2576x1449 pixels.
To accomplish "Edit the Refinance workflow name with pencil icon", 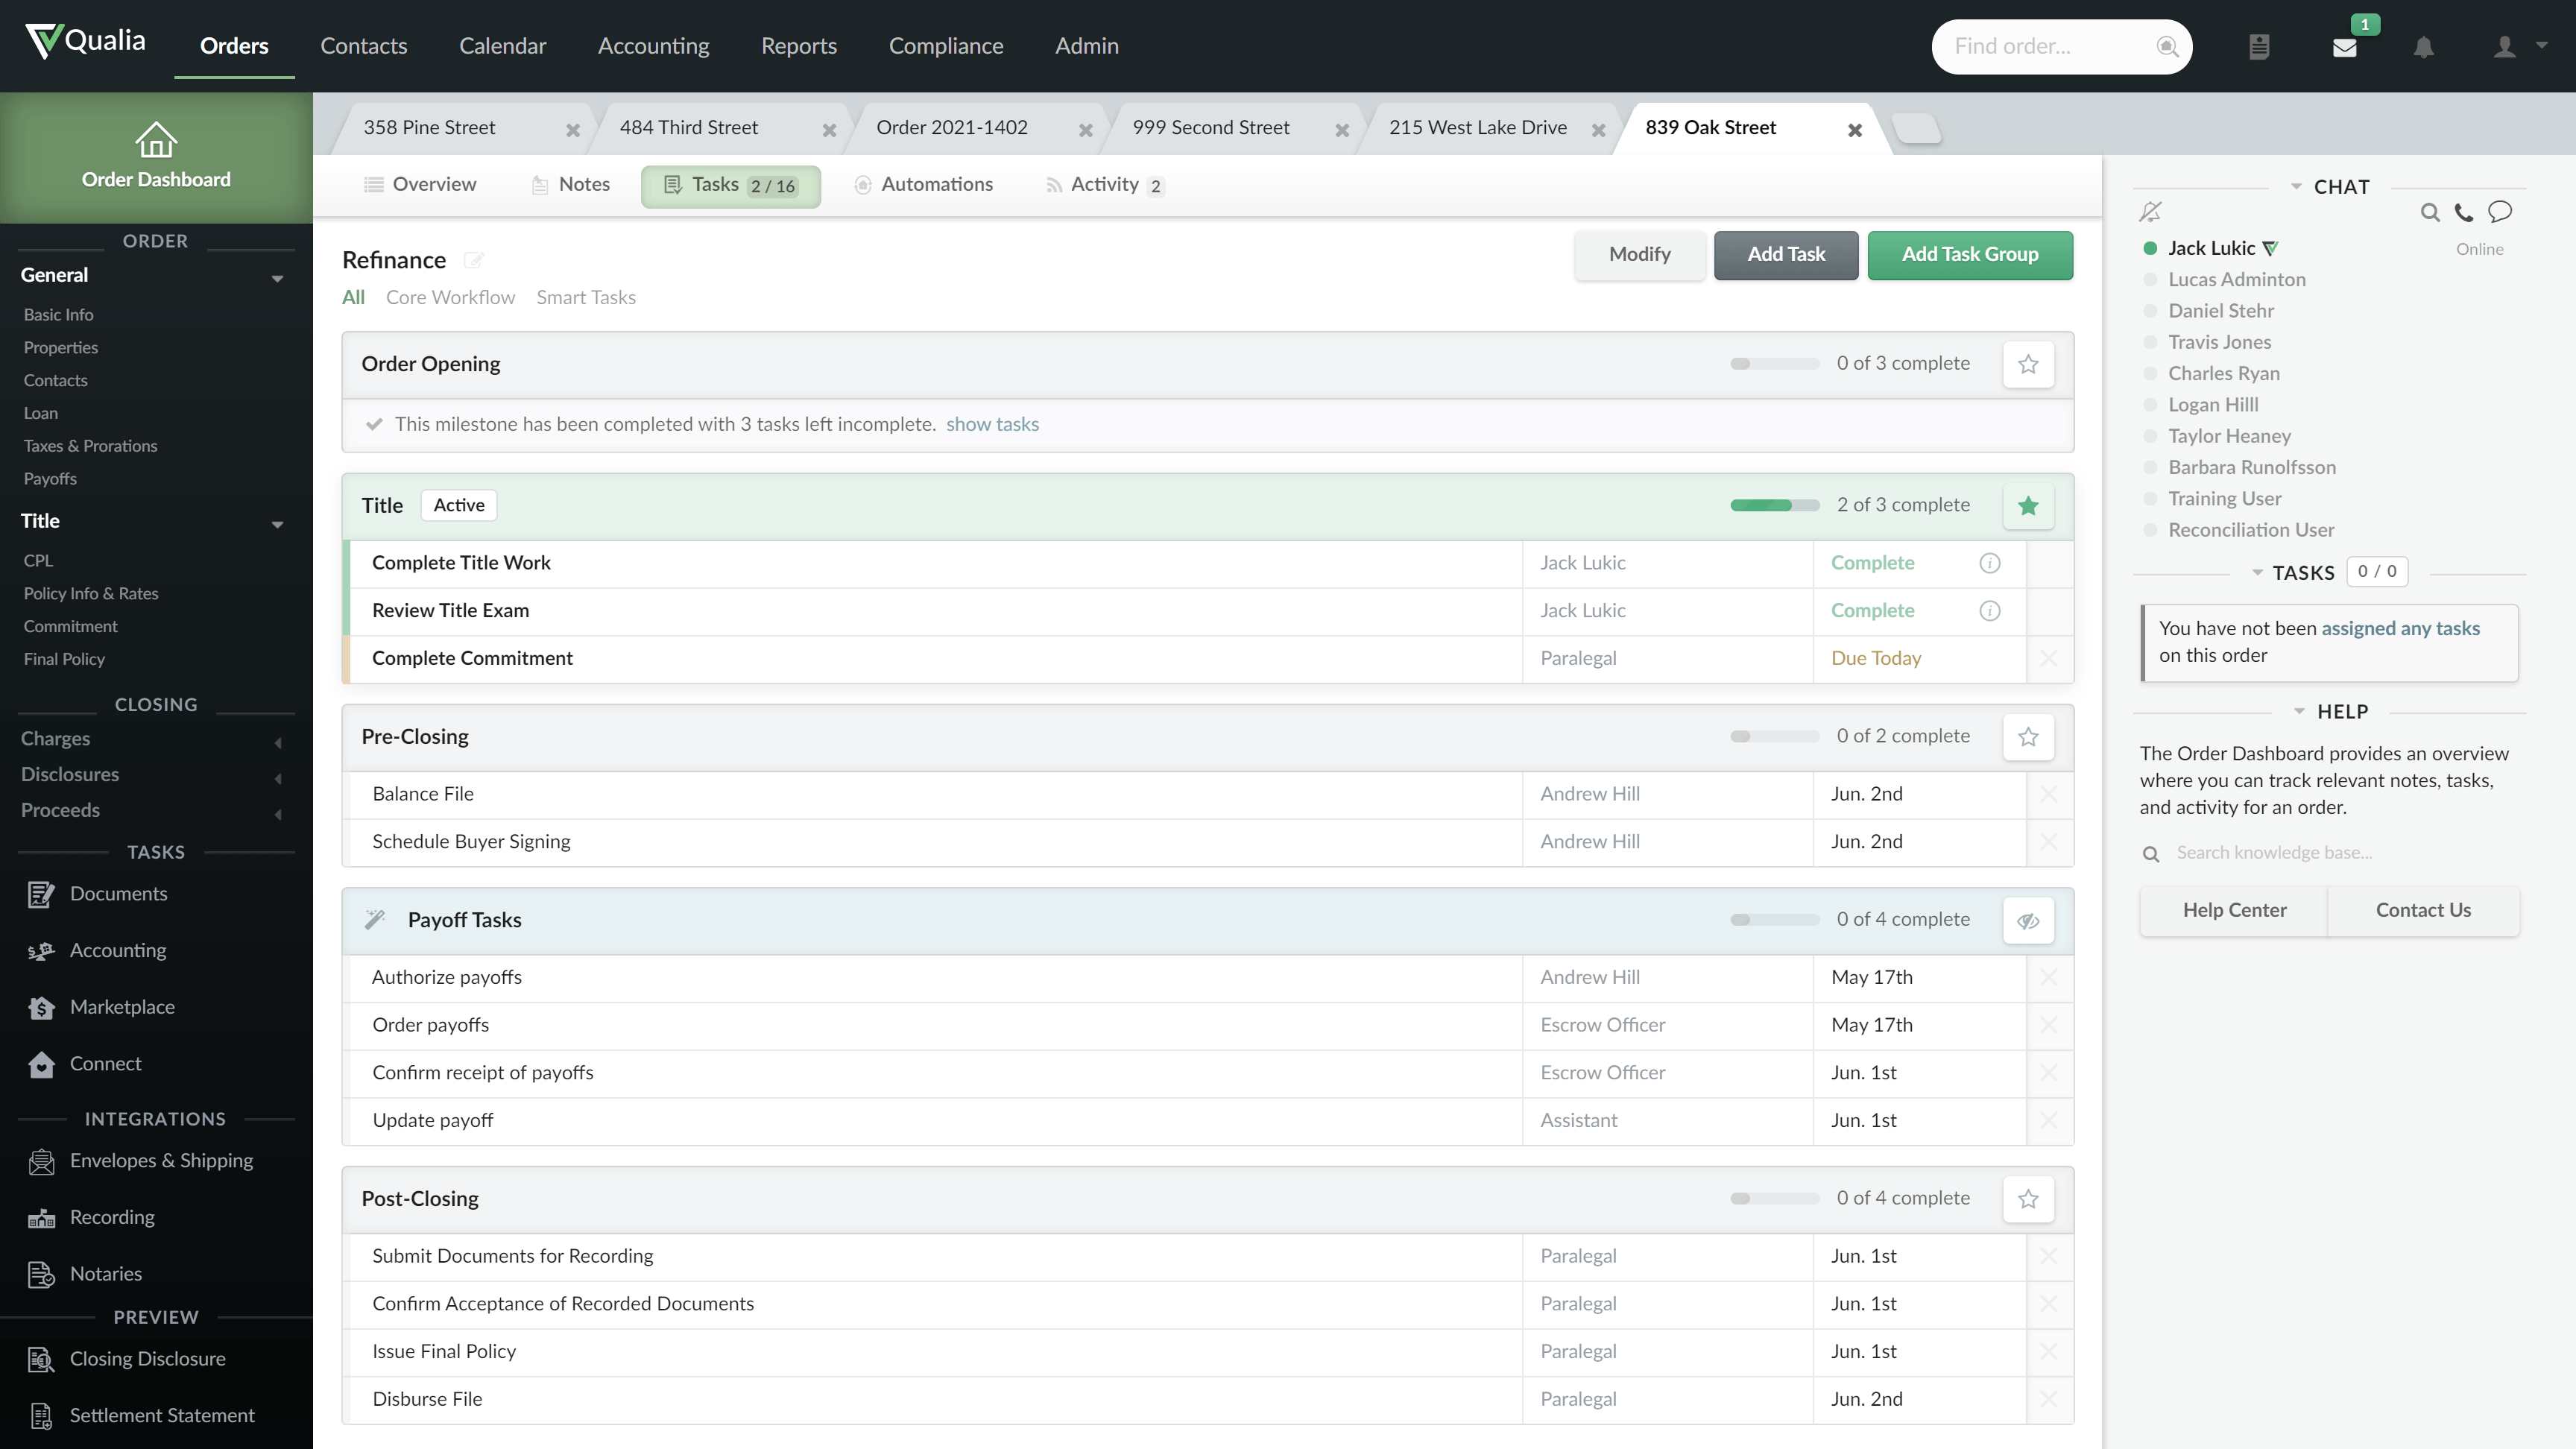I will point(475,261).
